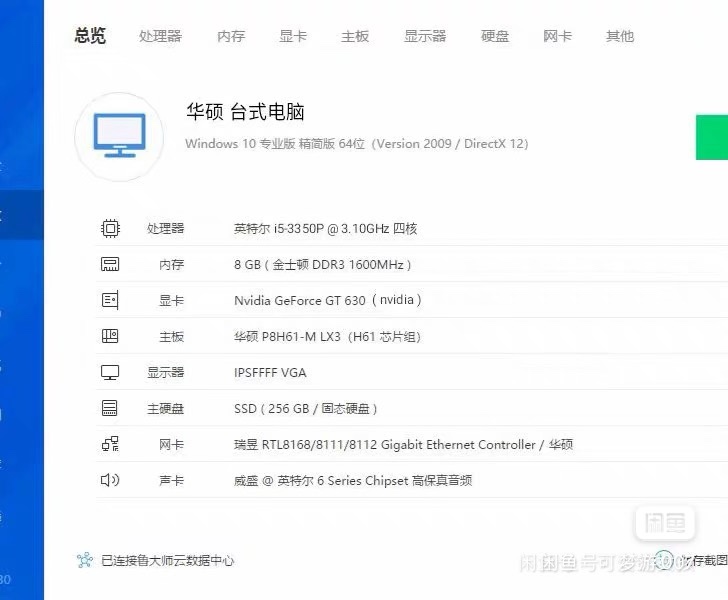Click the memory module icon
The image size is (728, 600).
click(x=110, y=264)
